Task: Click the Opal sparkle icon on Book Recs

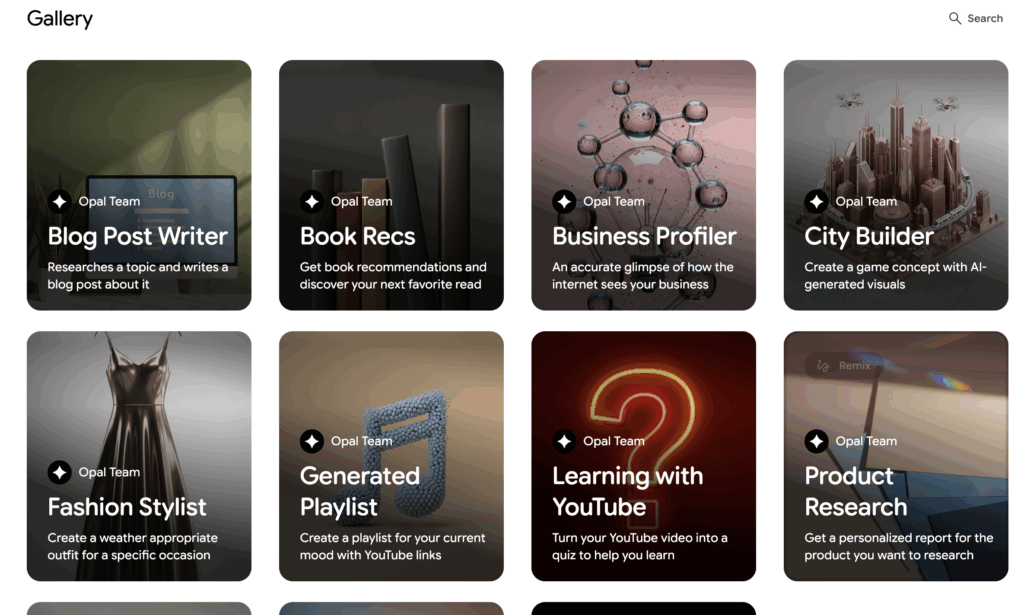Action: pos(312,201)
